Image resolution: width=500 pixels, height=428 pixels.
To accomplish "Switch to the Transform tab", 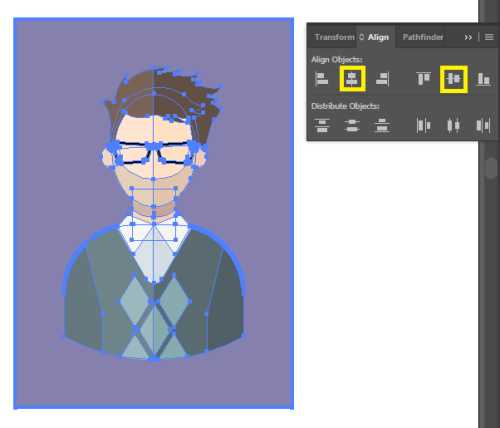I will (334, 37).
